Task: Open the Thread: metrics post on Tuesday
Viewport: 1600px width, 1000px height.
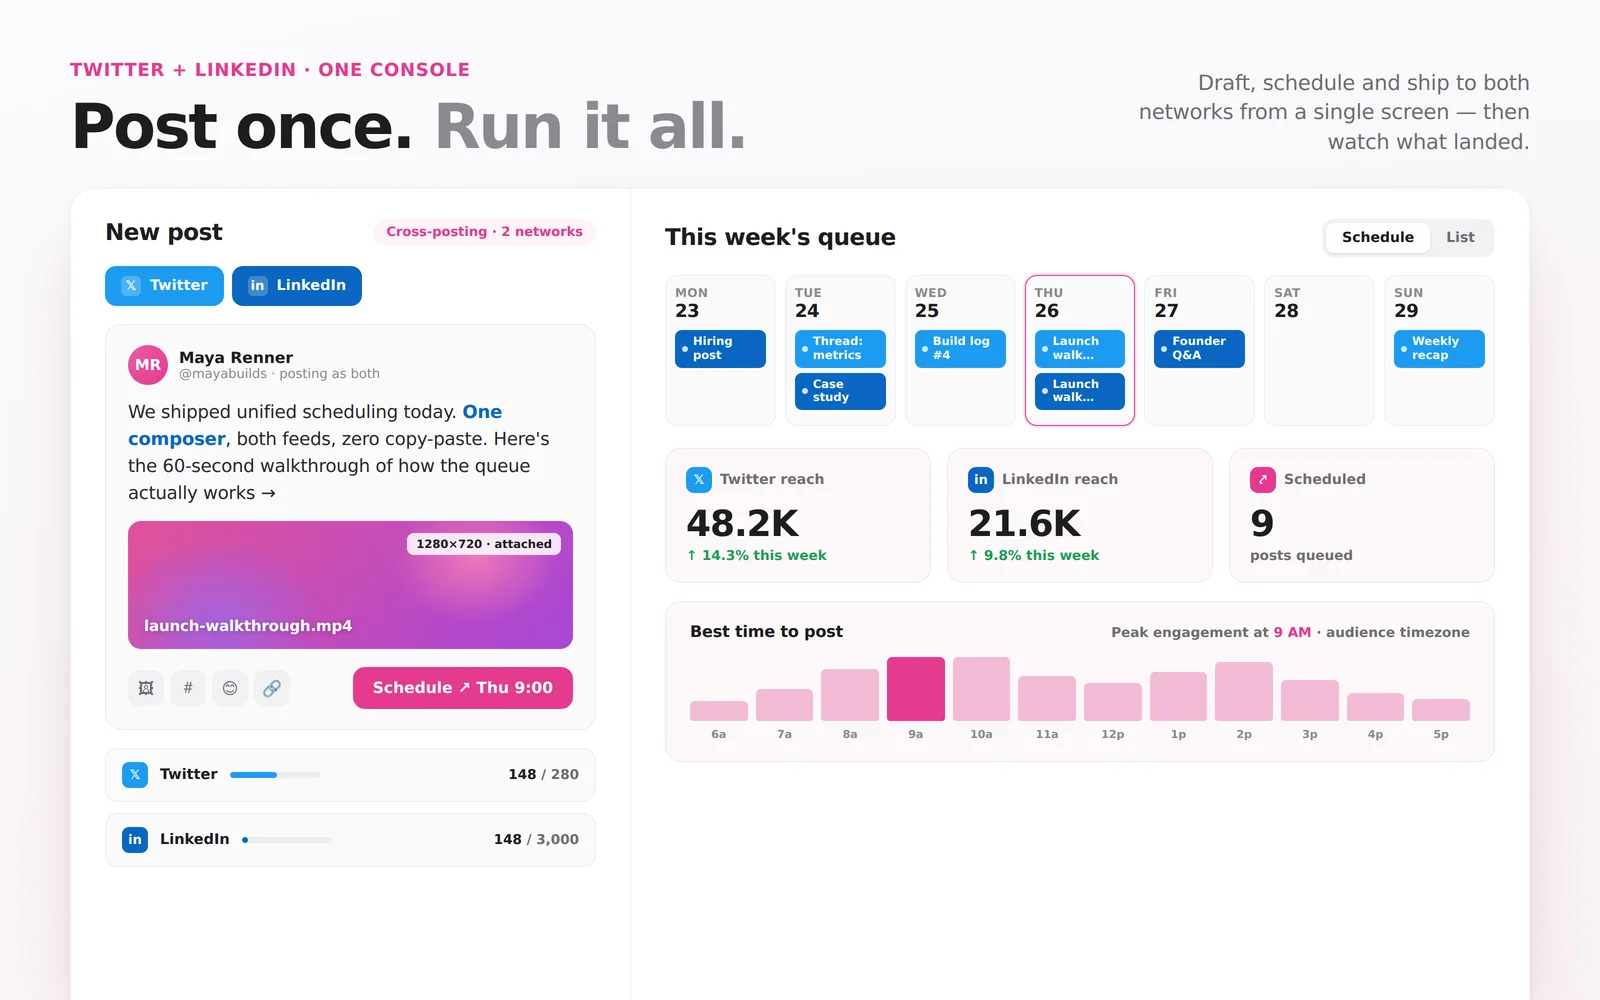Action: (x=840, y=349)
